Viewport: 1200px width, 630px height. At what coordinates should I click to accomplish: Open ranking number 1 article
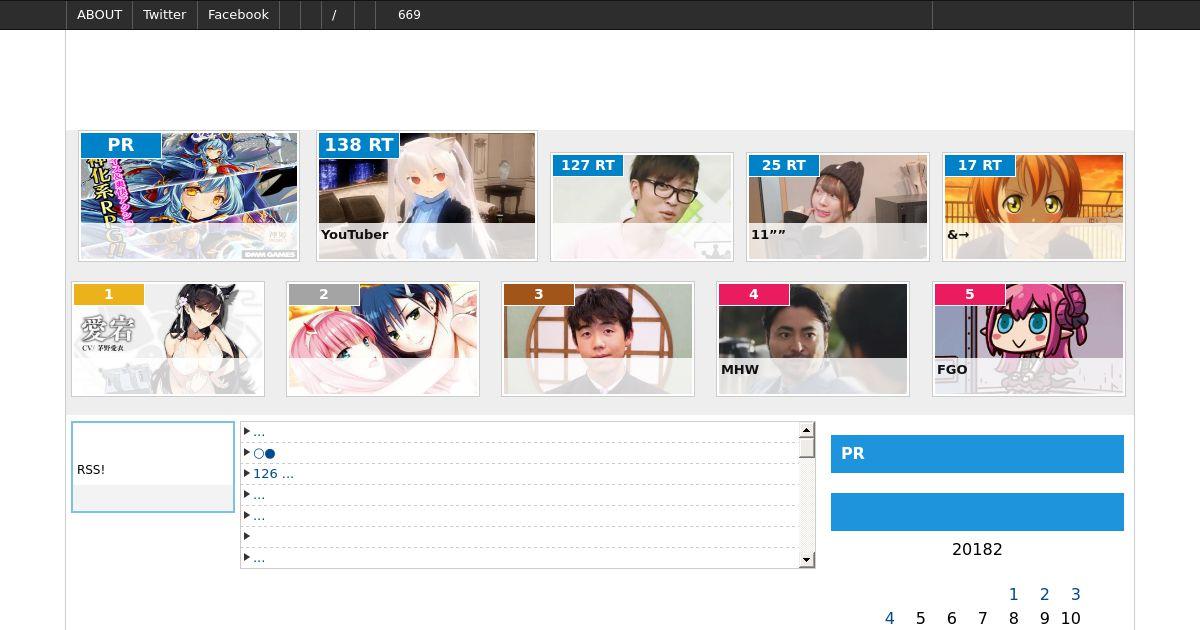[168, 339]
